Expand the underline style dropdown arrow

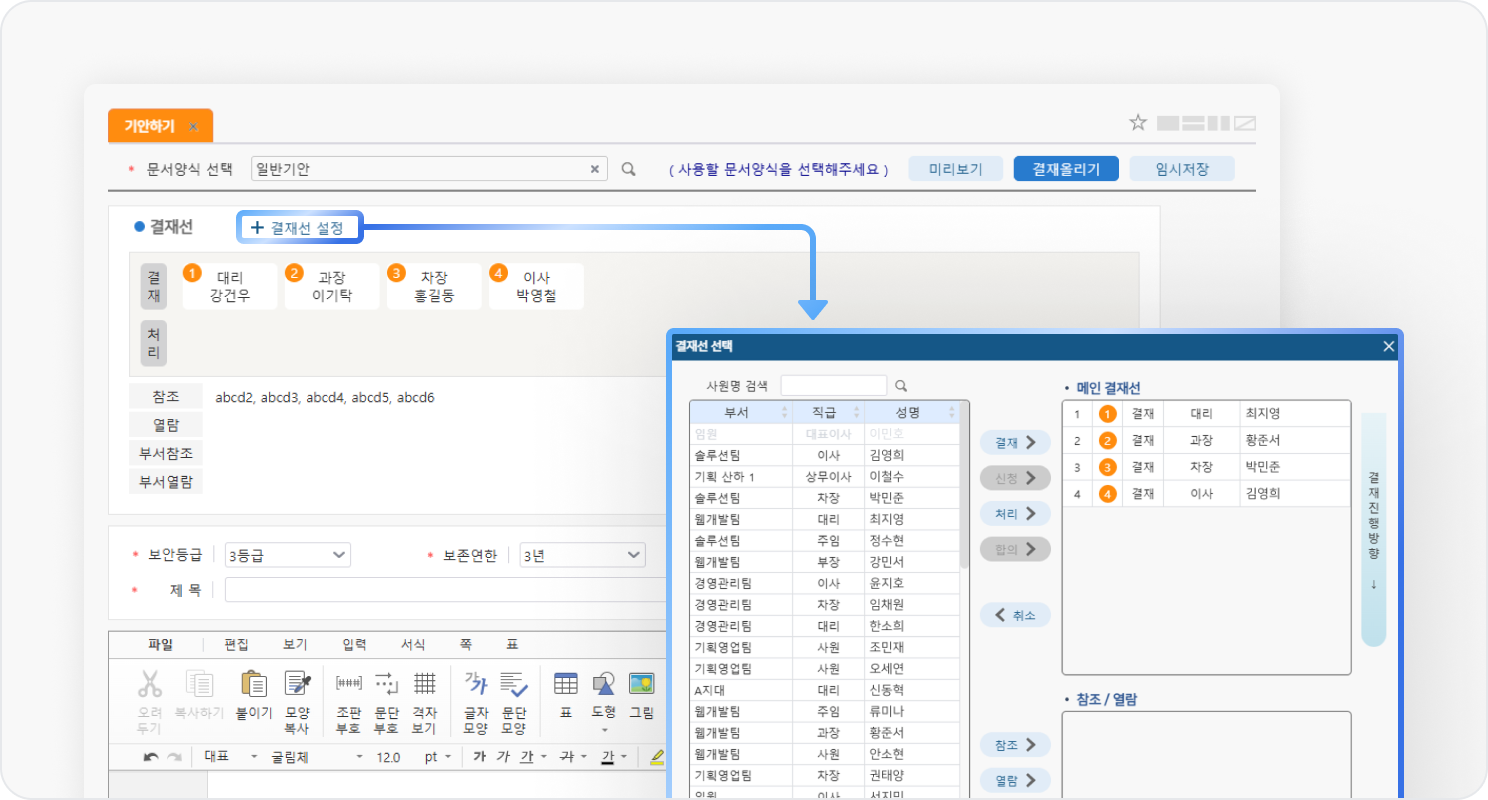pyautogui.click(x=543, y=757)
